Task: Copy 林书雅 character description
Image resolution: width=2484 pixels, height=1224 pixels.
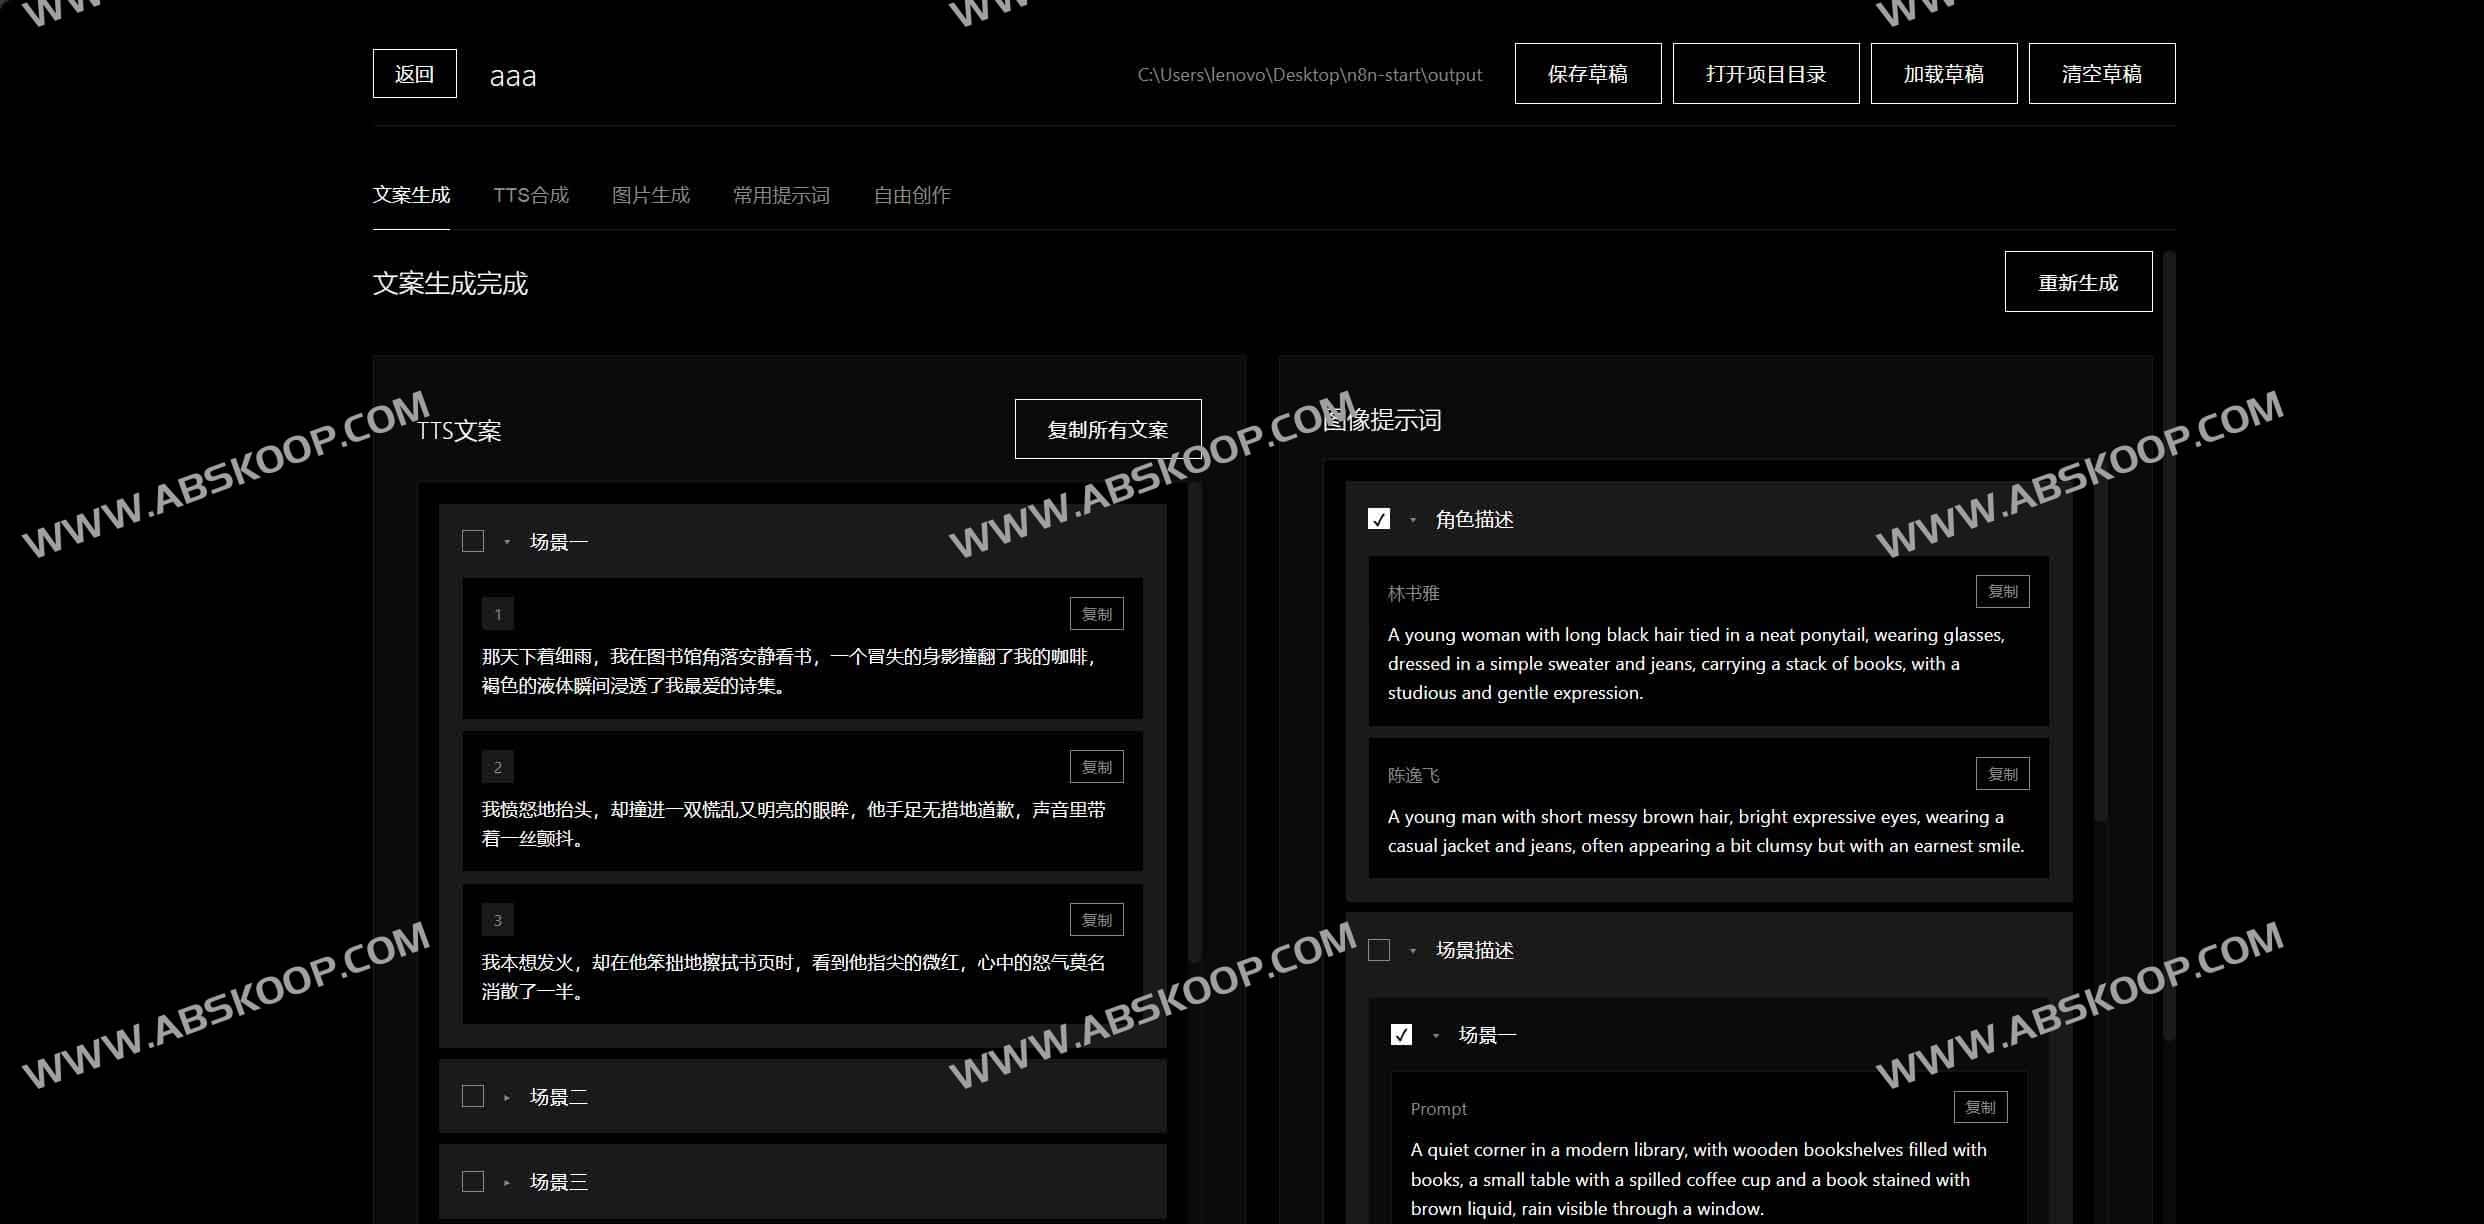Action: pyautogui.click(x=2003, y=591)
